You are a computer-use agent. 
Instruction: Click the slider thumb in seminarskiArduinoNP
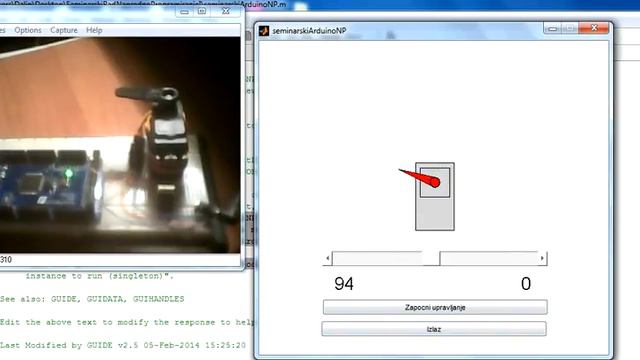pos(431,258)
